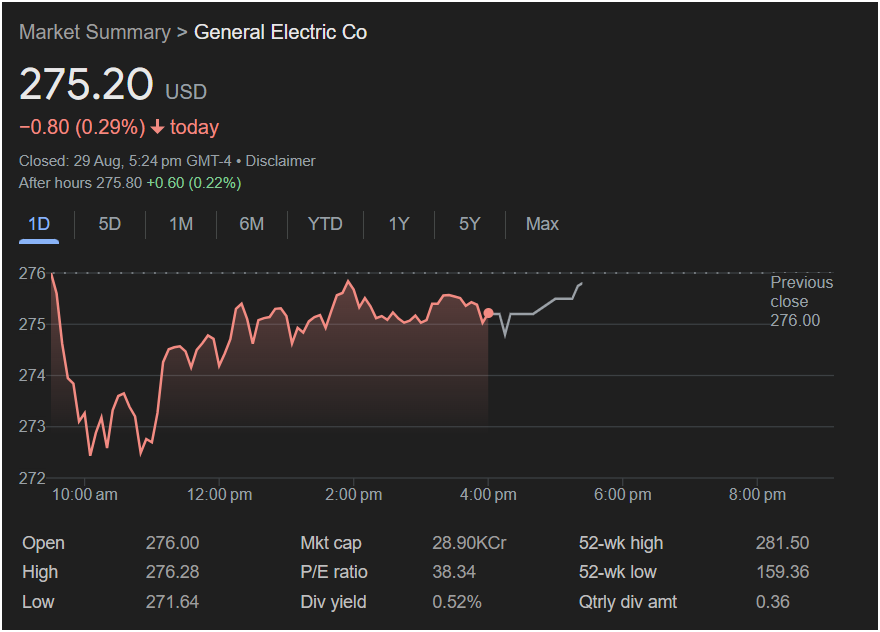Viewport: 880px width, 632px height.
Task: Click the red down arrow beside today
Action: 157,128
